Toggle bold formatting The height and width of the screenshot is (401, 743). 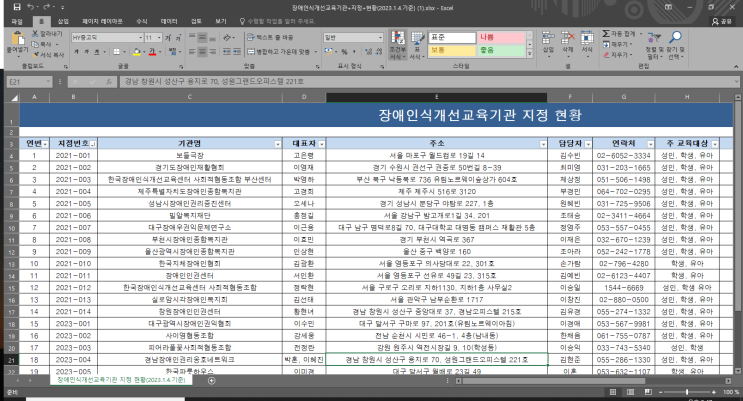tap(76, 52)
